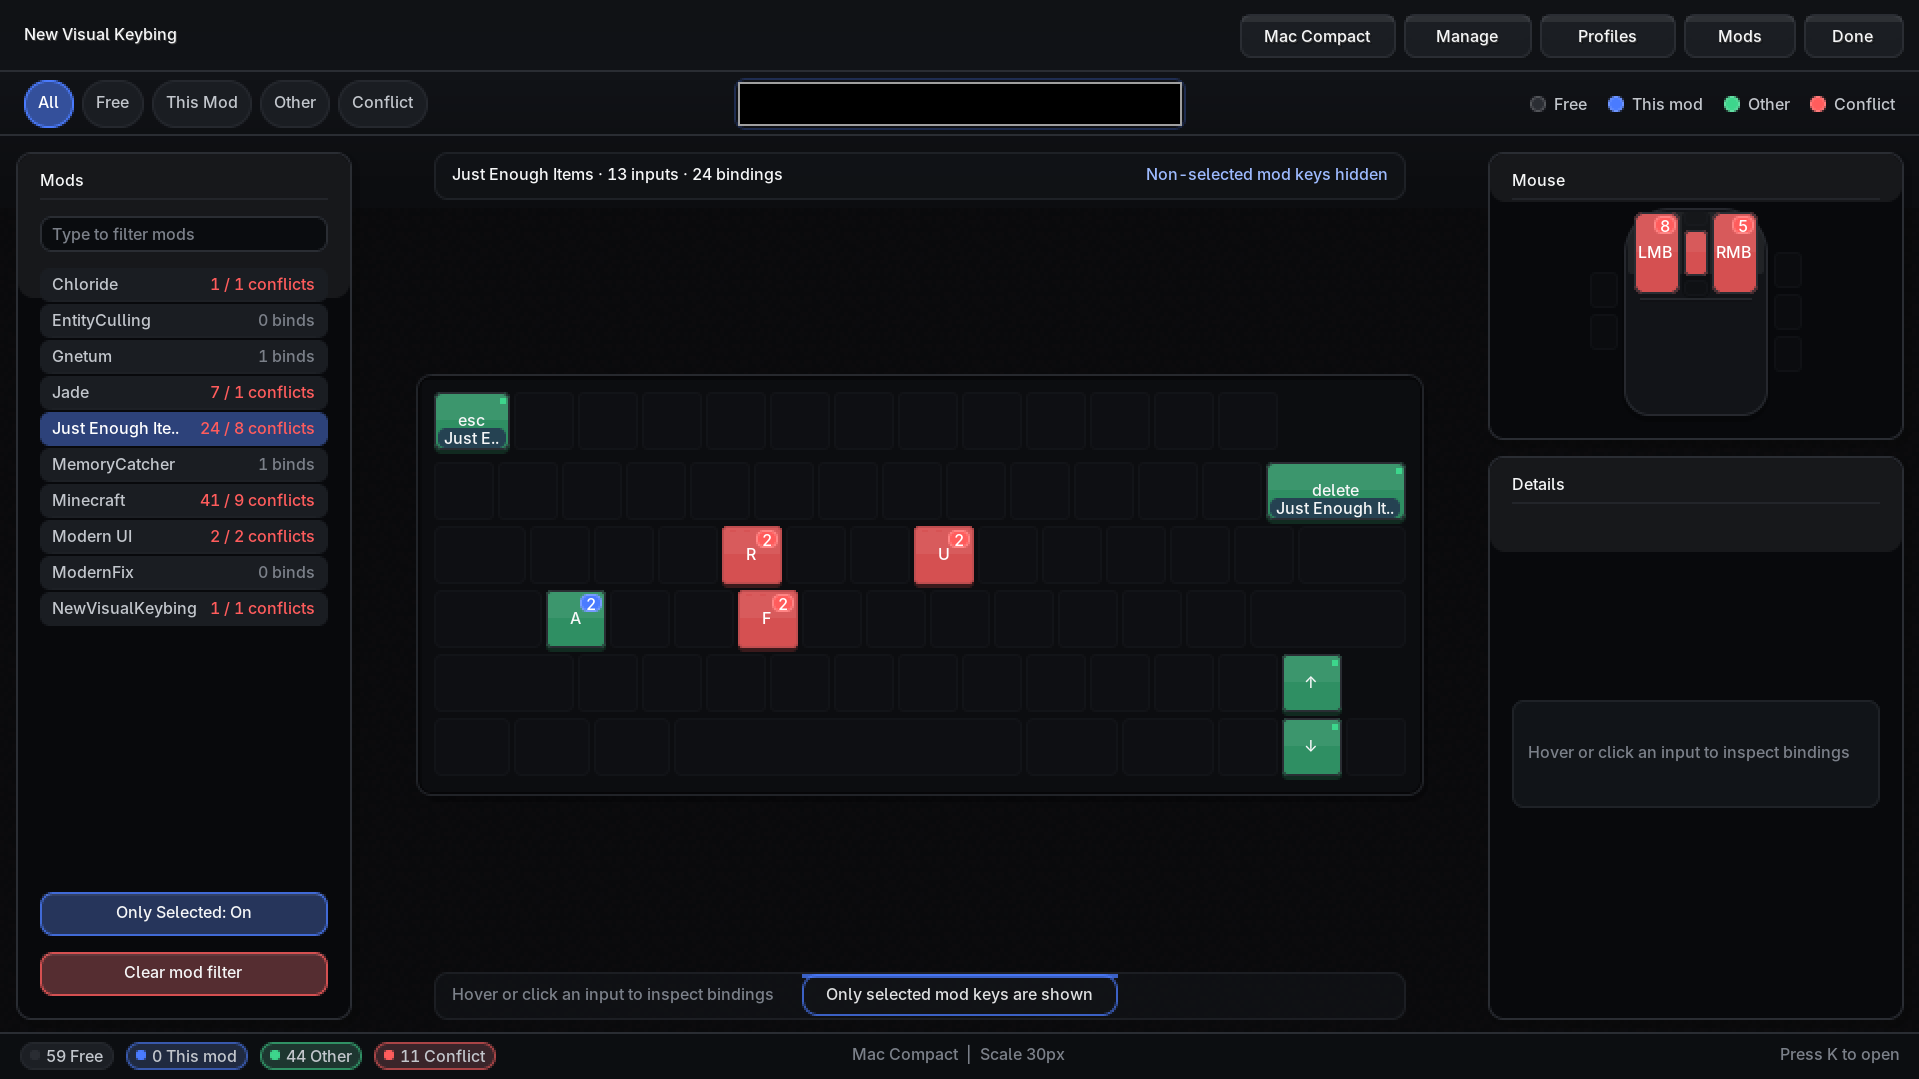
Task: Click the 44 Other status chip
Action: tap(311, 1056)
